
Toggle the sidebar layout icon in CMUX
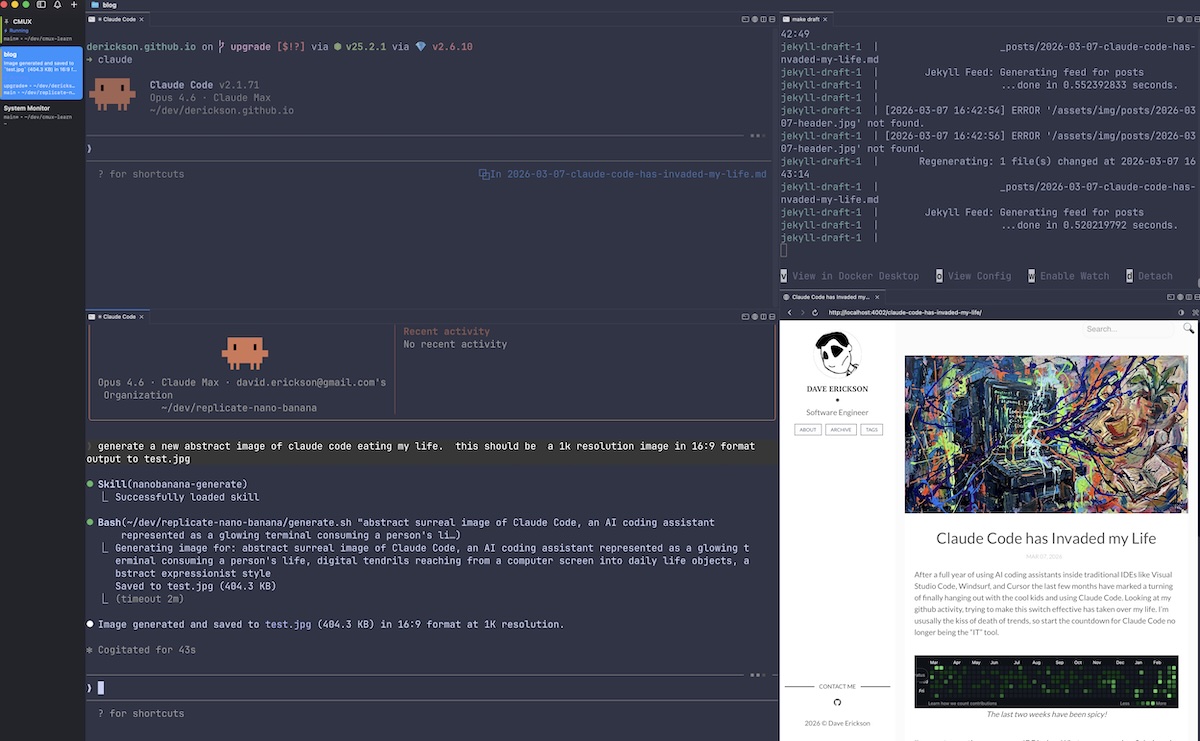click(40, 5)
